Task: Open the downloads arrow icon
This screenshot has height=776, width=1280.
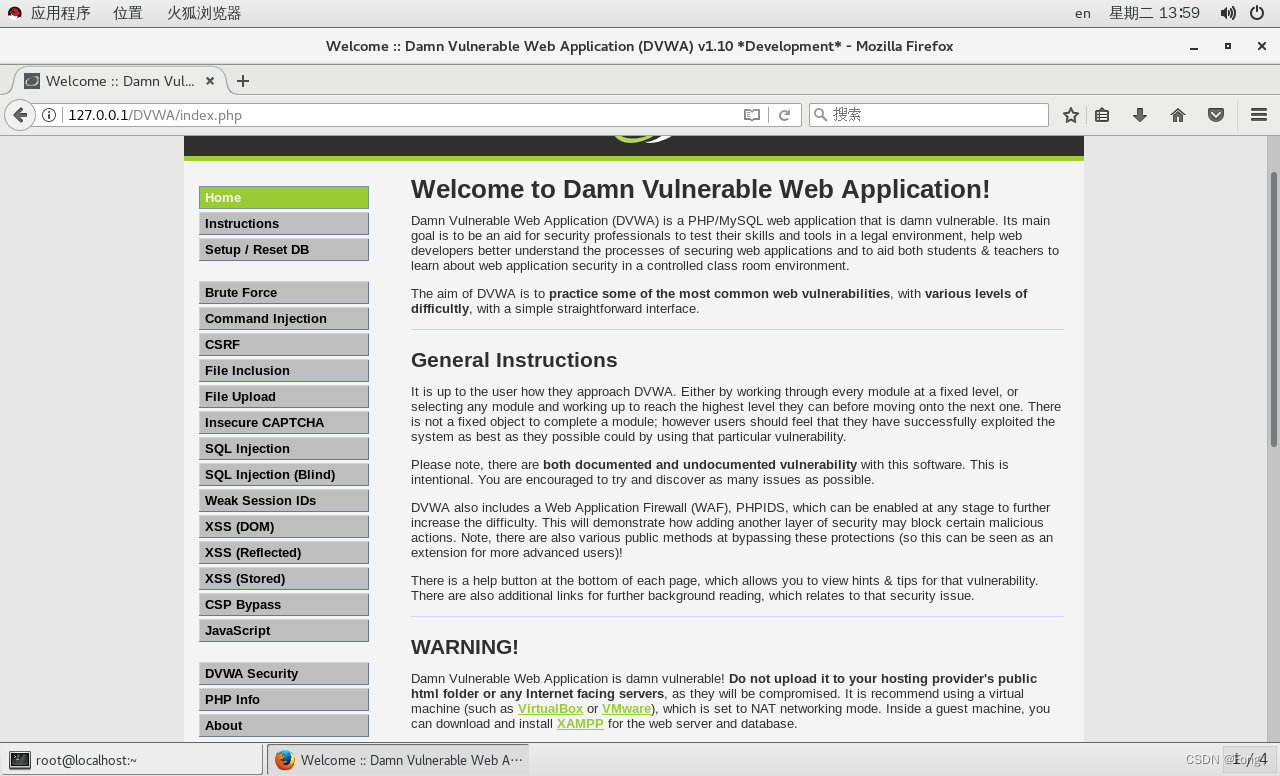Action: (x=1139, y=115)
